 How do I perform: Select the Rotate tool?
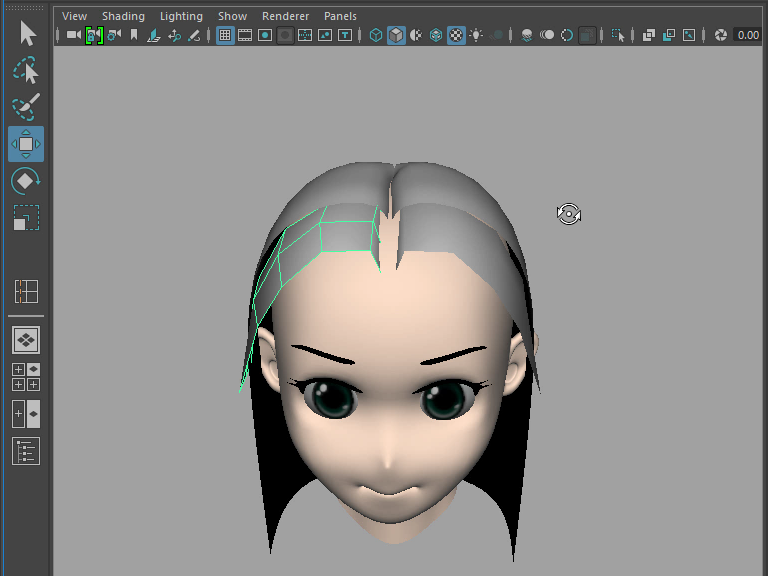point(26,181)
